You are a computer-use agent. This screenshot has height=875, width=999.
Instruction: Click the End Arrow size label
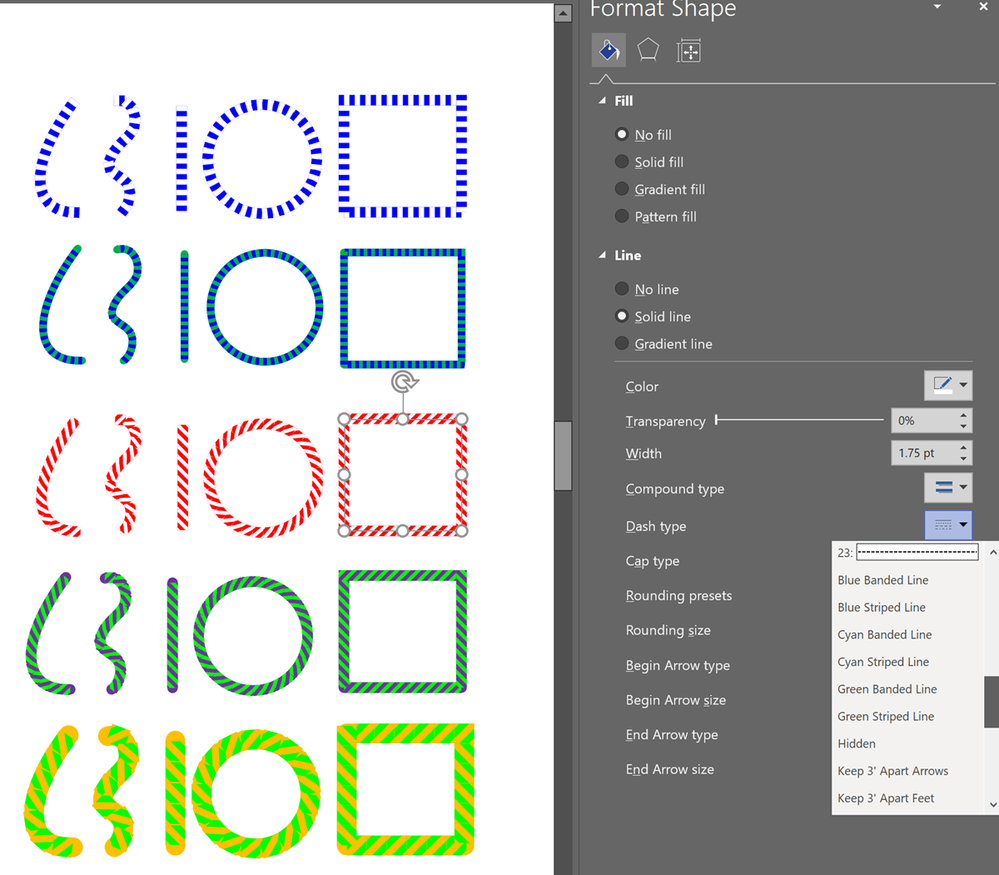[x=670, y=769]
